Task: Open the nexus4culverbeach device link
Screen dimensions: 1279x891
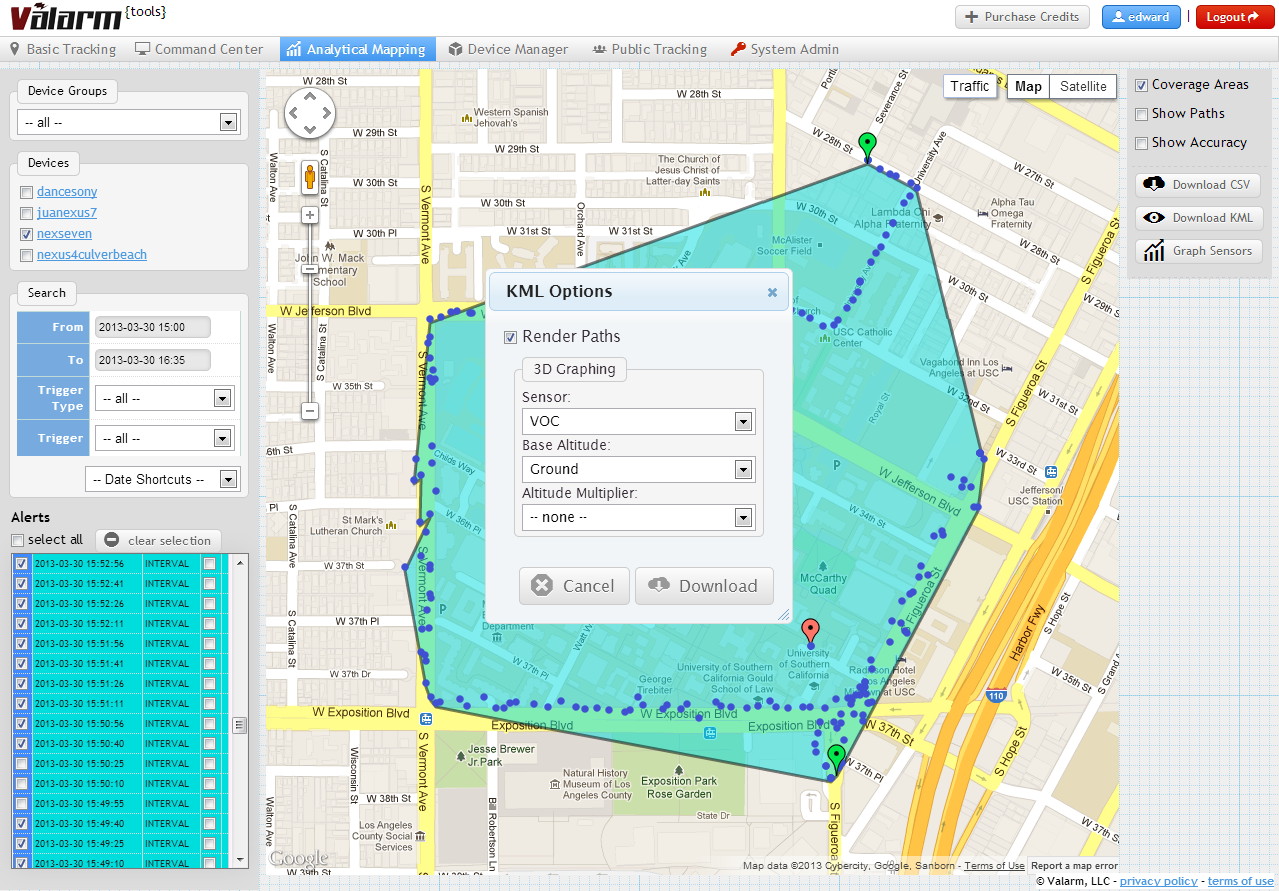Action: [92, 255]
